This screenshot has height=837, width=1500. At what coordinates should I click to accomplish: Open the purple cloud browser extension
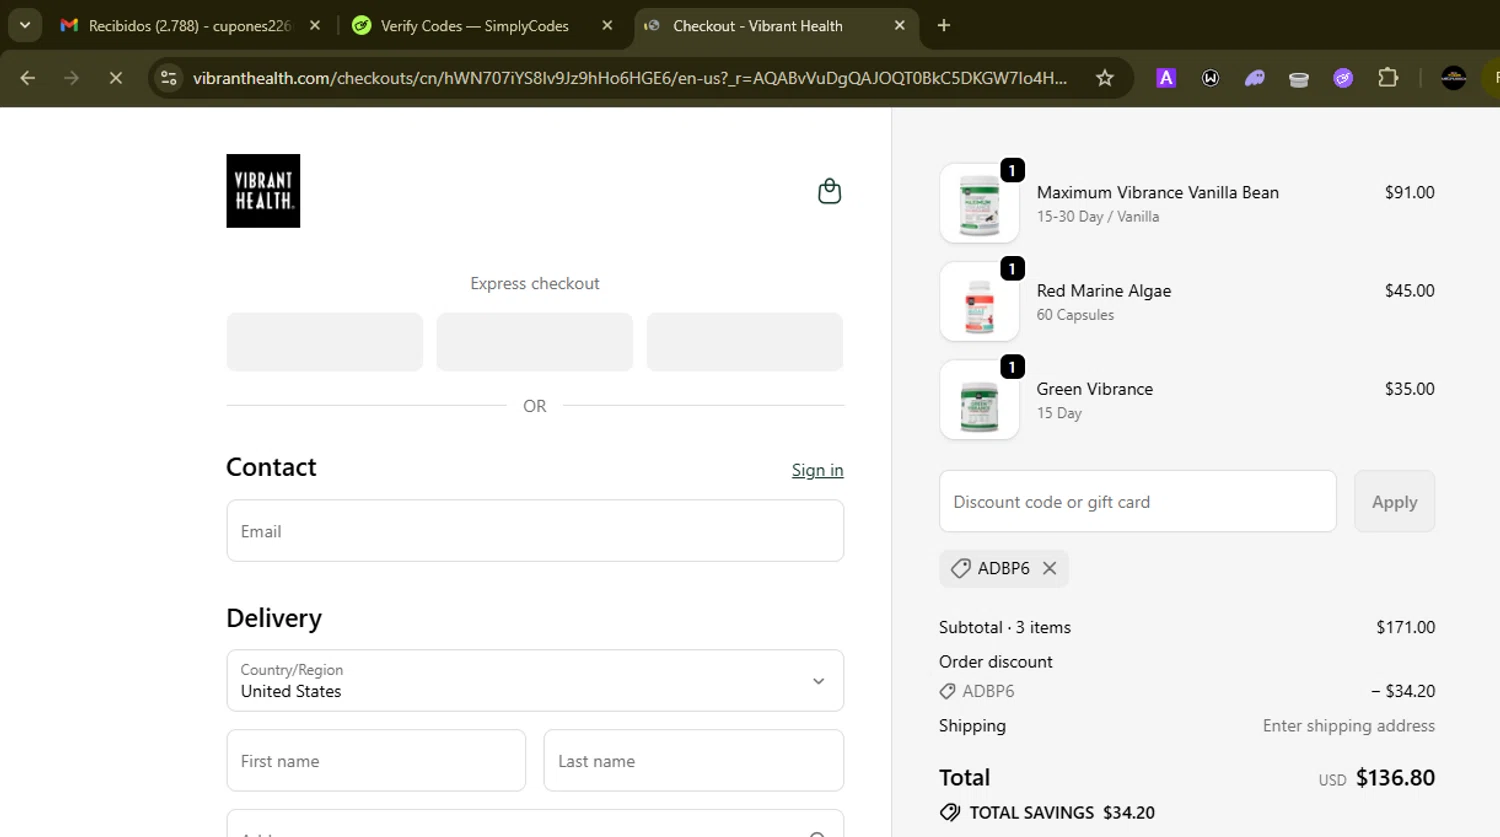[1254, 78]
